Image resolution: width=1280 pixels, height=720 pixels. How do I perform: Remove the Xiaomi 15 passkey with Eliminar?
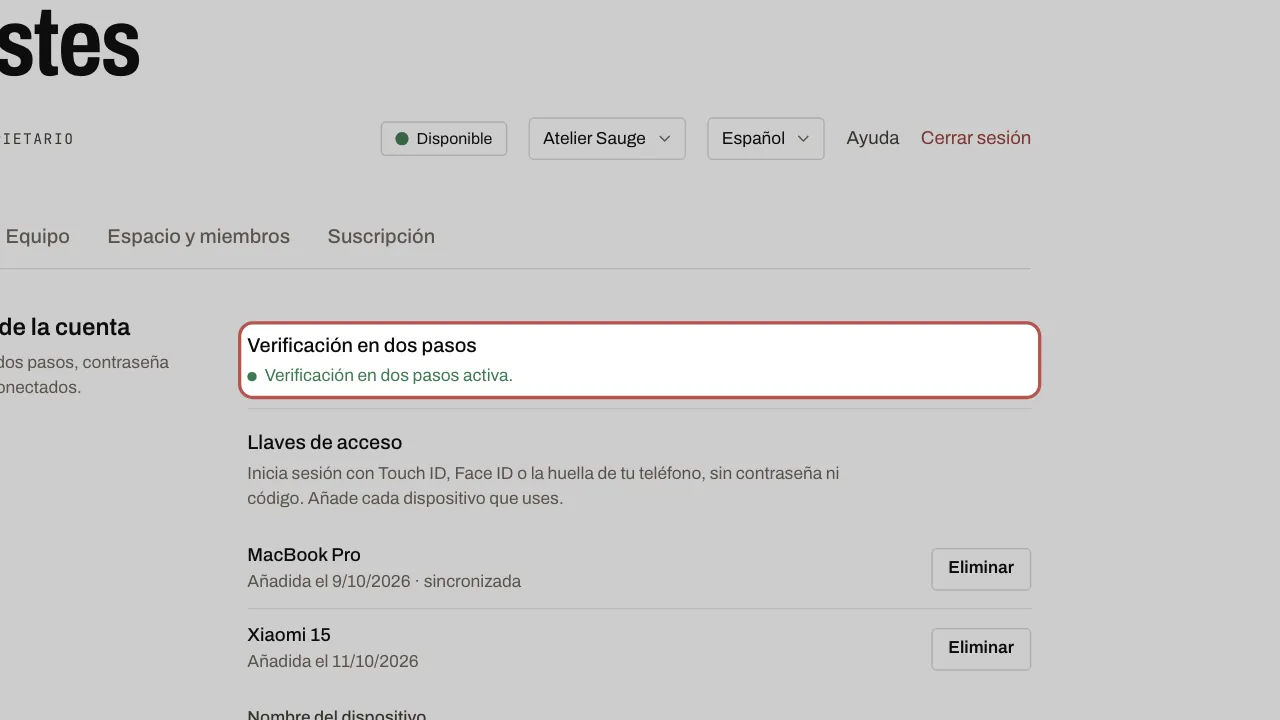point(981,649)
